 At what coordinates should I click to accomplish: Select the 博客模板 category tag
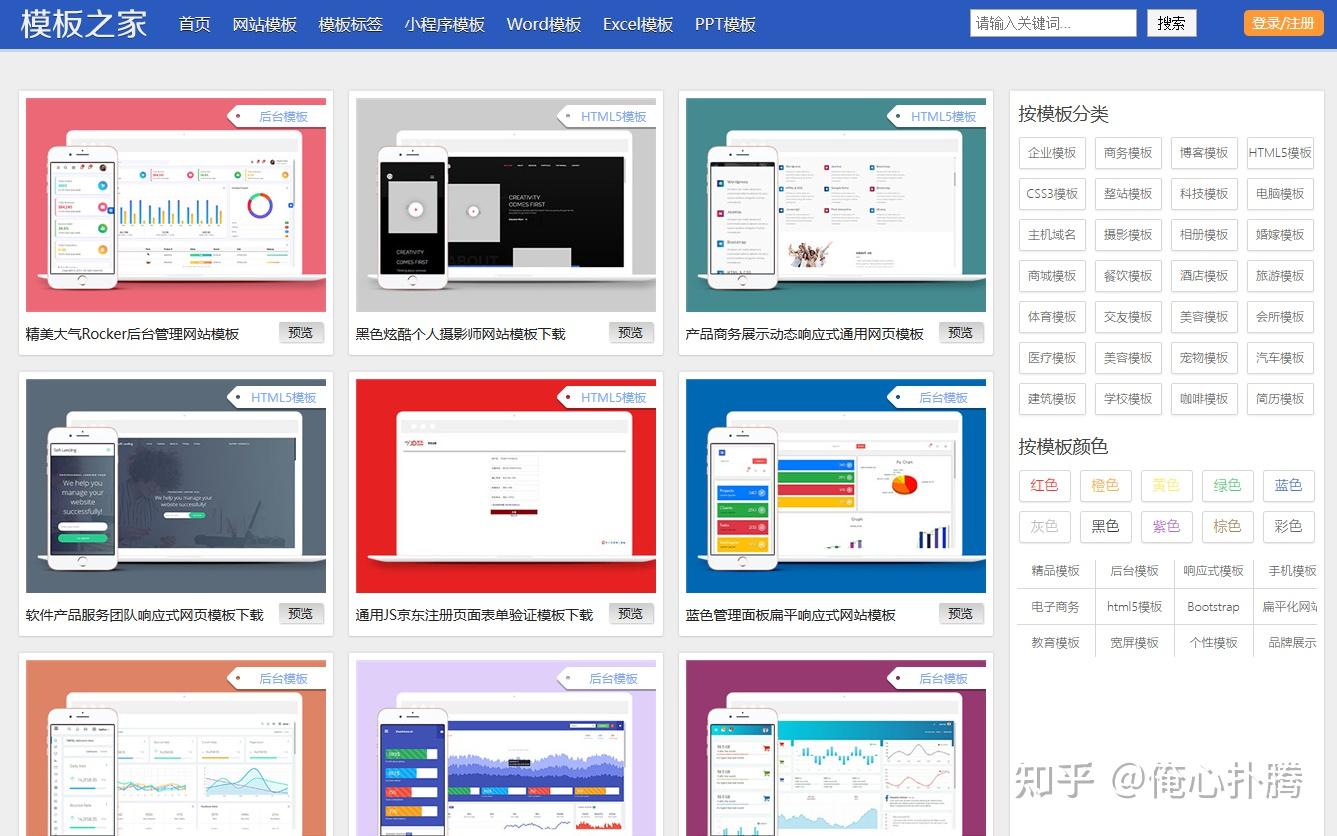(x=1204, y=153)
